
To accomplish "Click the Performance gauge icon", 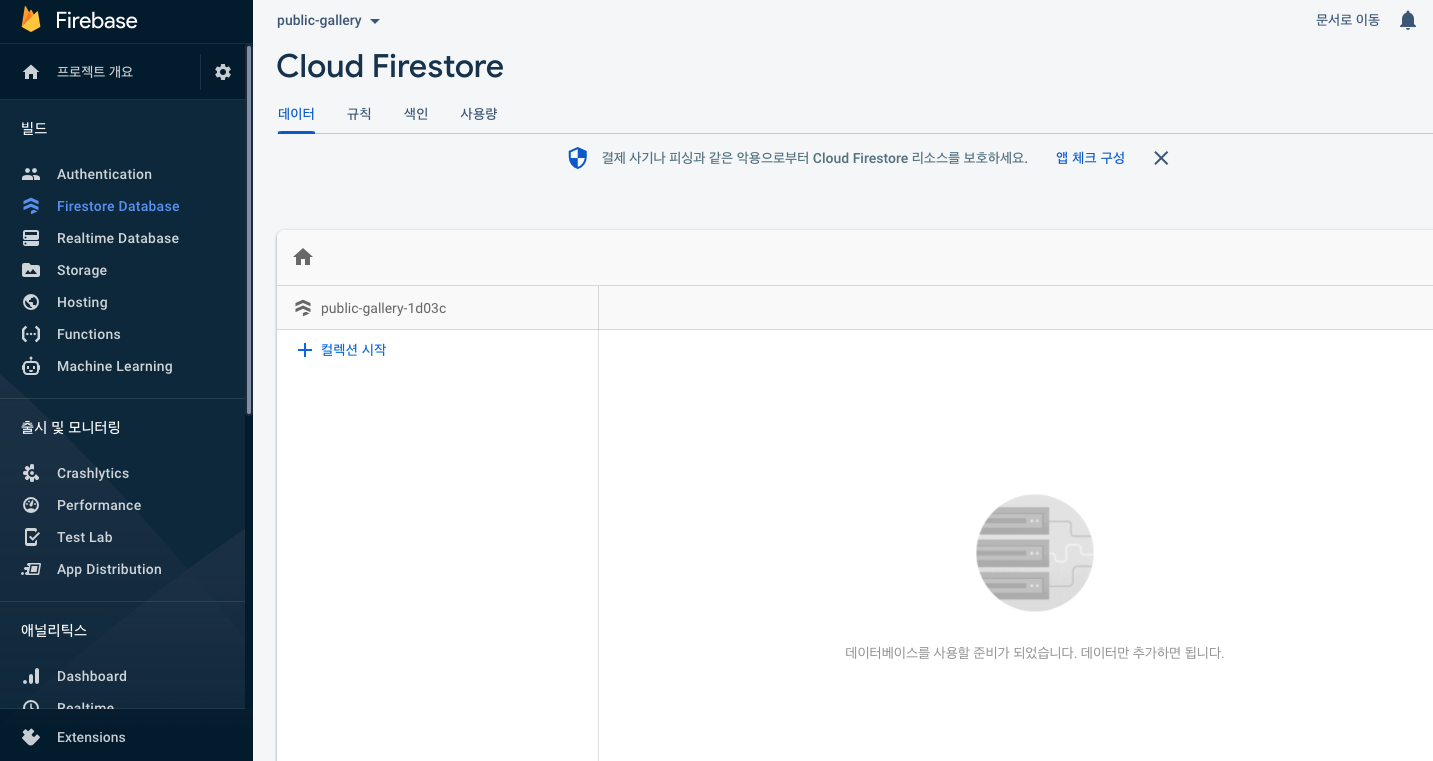I will coord(31,505).
